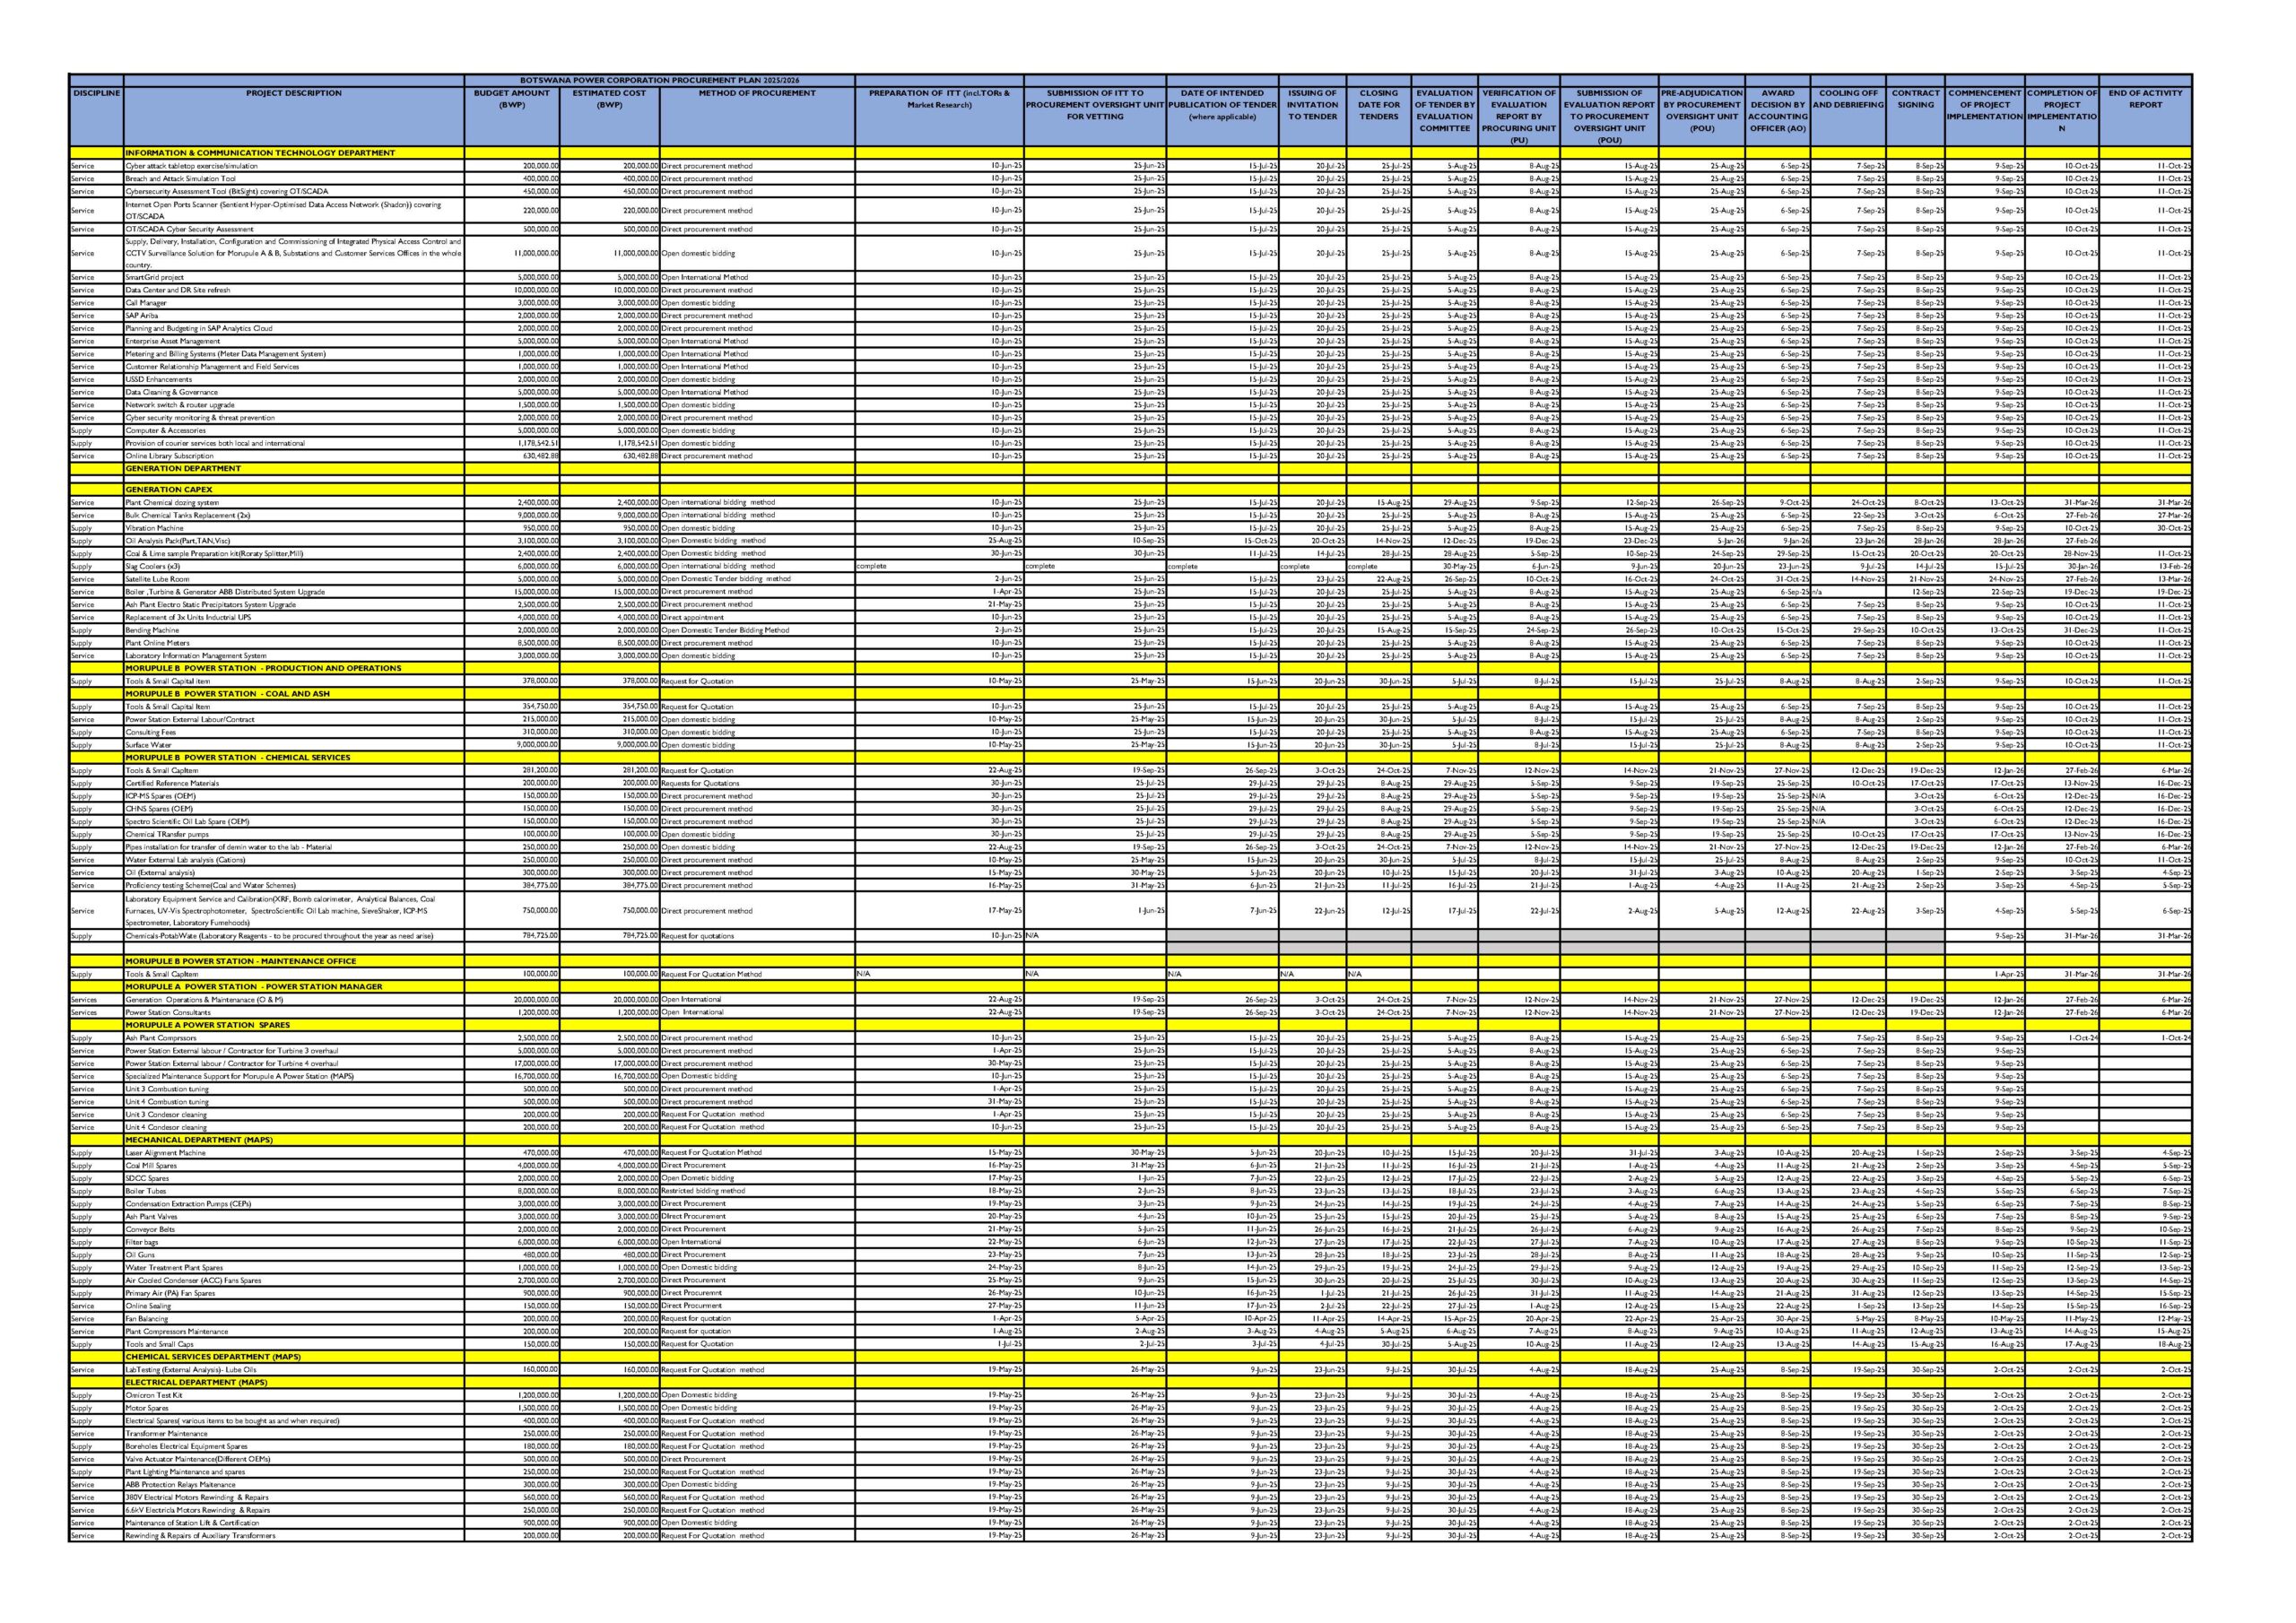Select the 'Call Manager' cell
This screenshot has width=2296, height=1623.
pyautogui.click(x=293, y=303)
